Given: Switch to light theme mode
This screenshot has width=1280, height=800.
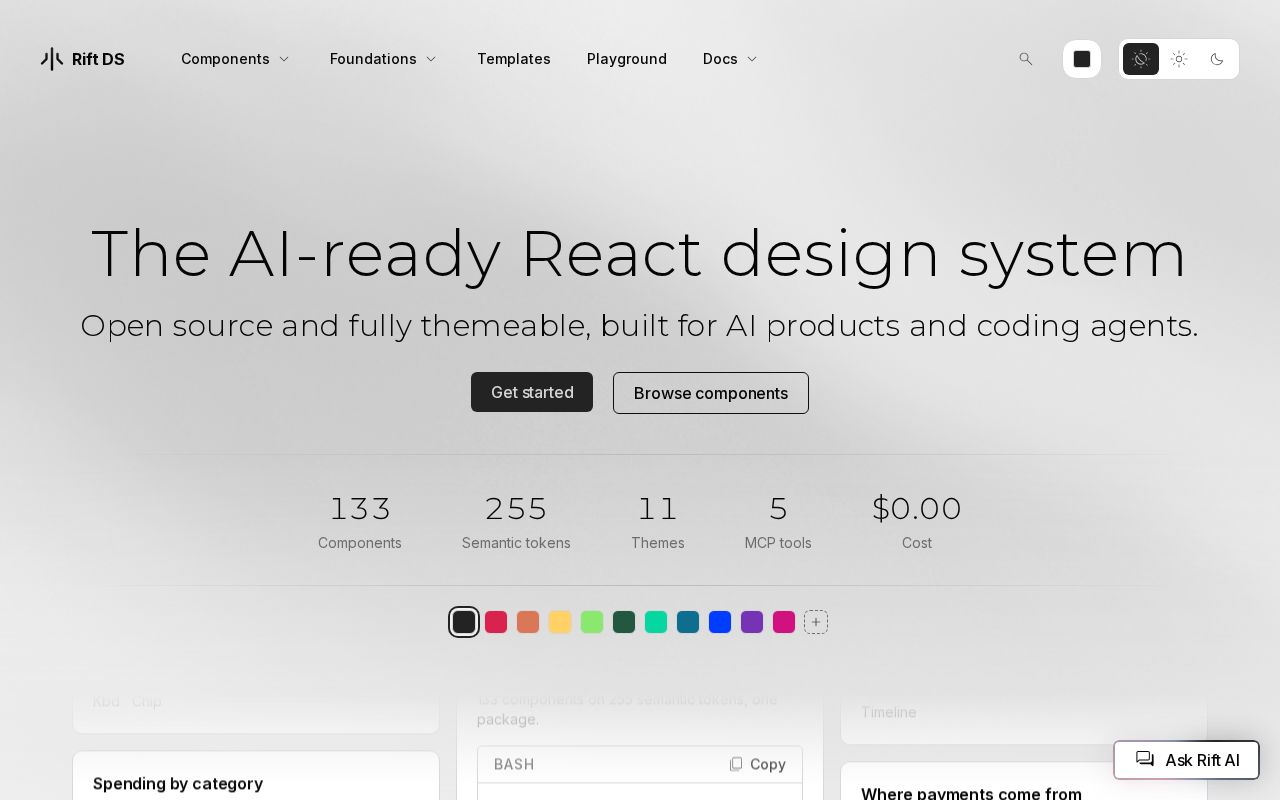Looking at the screenshot, I should [x=1179, y=59].
